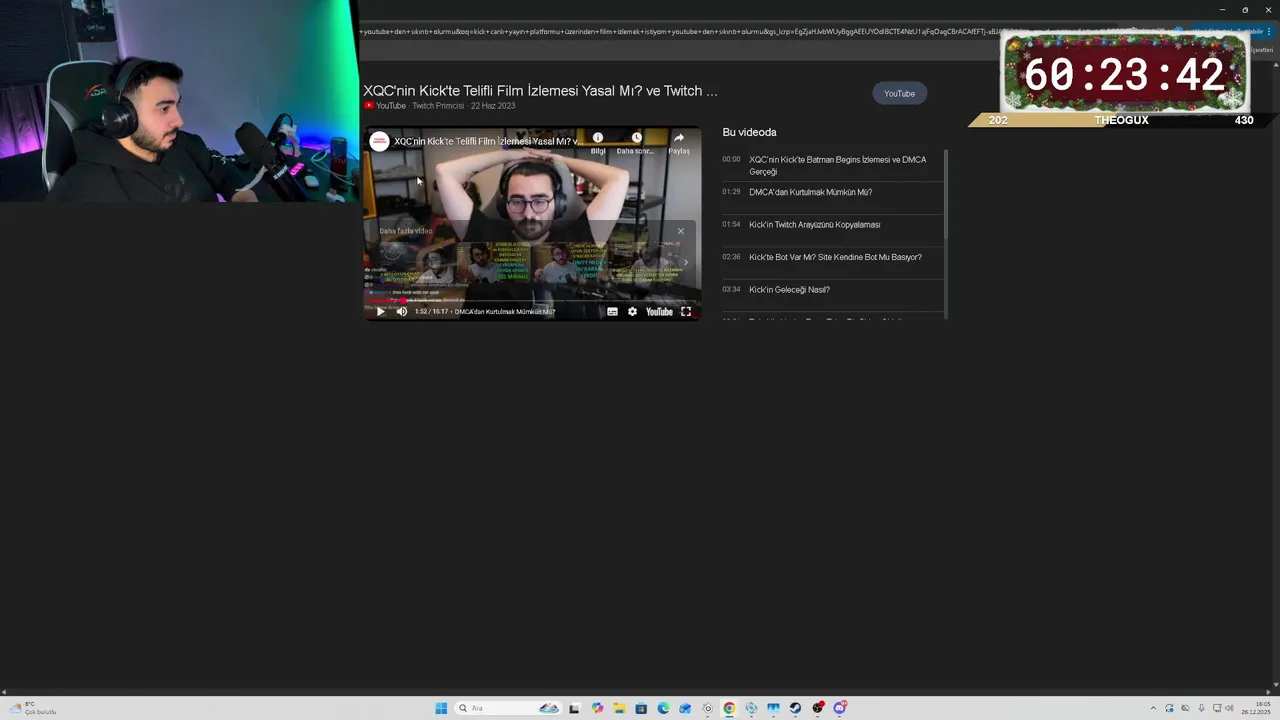Show next suggested videos with the right arrow

[685, 263]
